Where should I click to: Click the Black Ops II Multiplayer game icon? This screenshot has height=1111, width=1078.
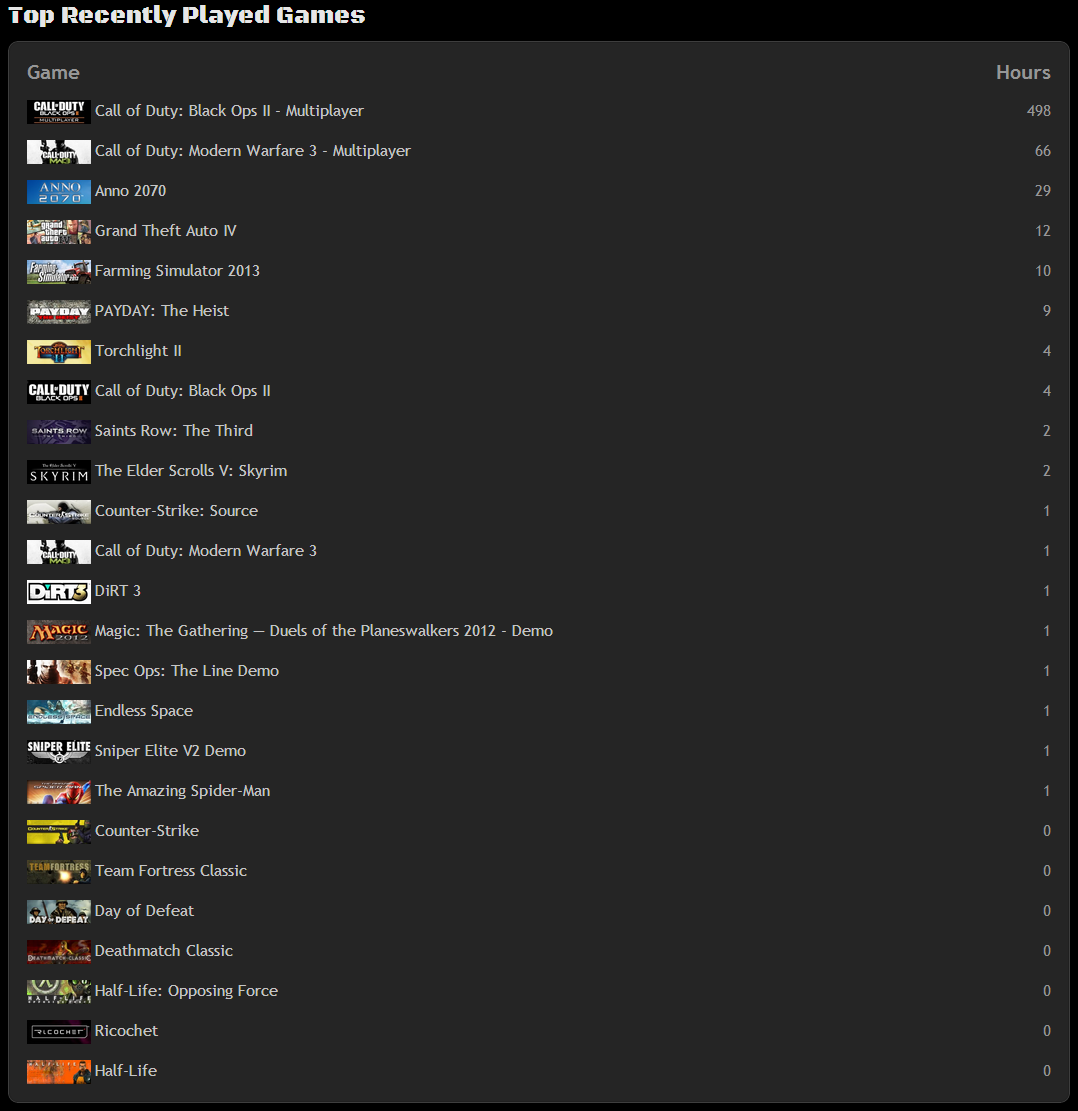pos(59,111)
